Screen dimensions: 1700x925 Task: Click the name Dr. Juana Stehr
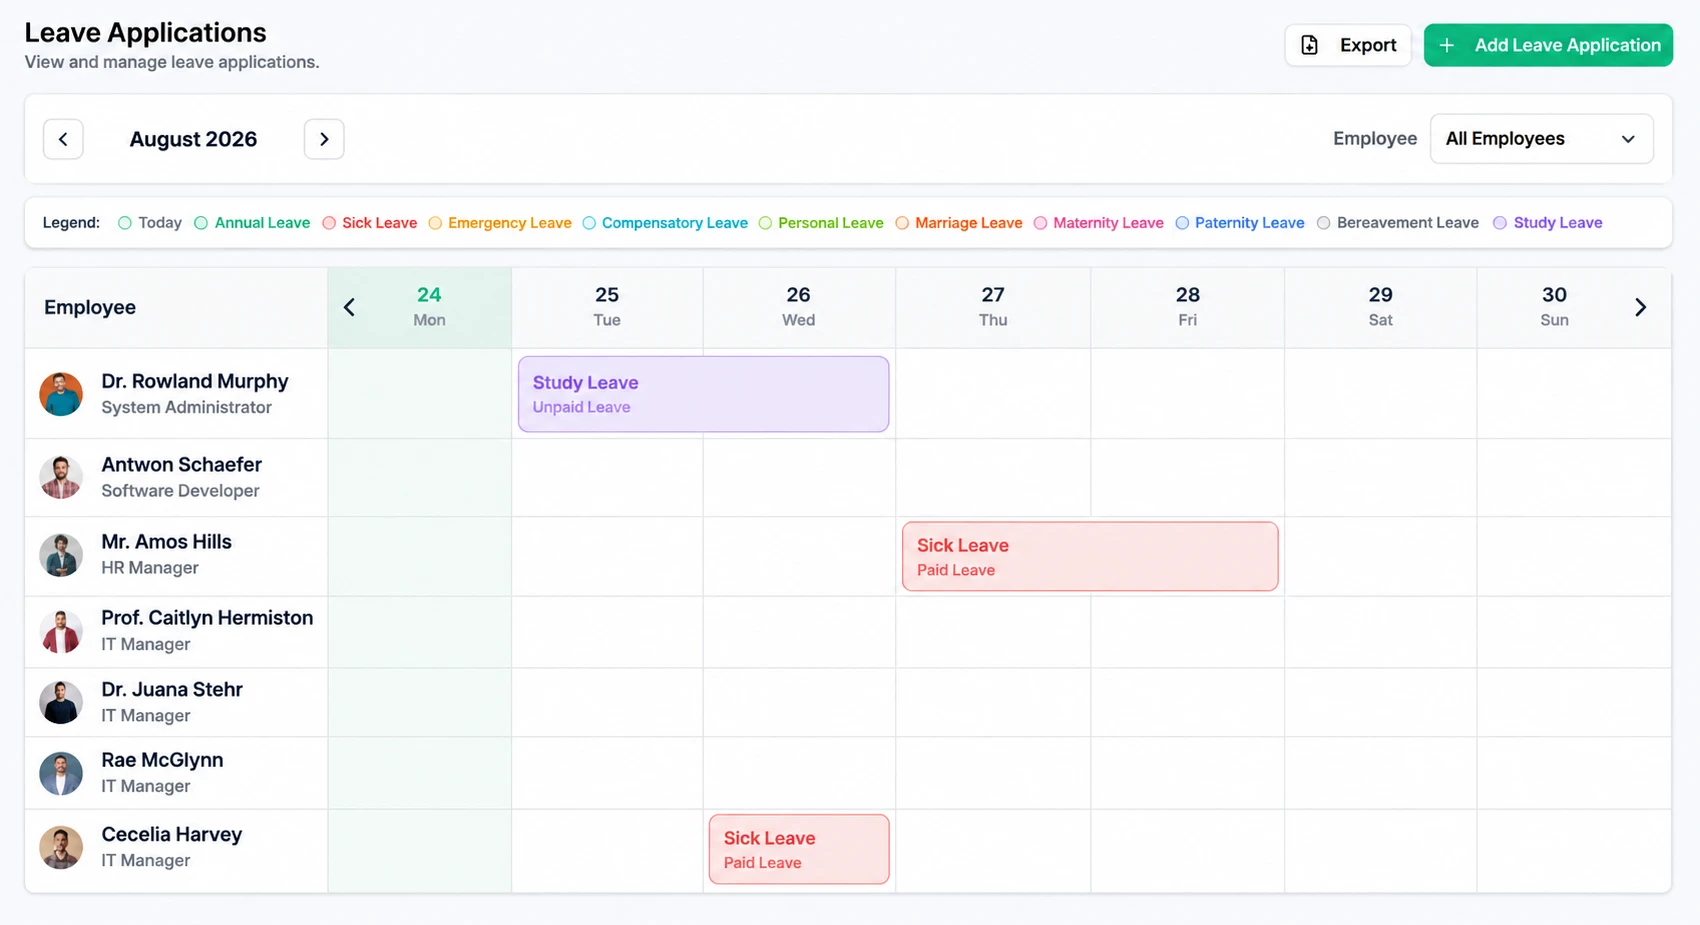pyautogui.click(x=172, y=689)
